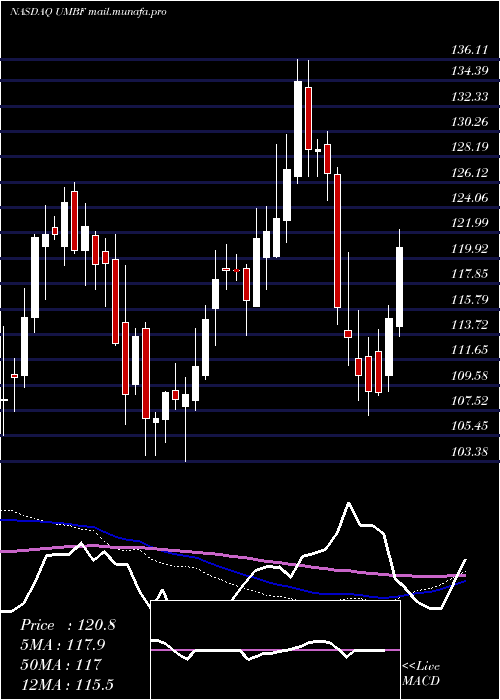Click the 50MA : 117 readout

coord(61,665)
